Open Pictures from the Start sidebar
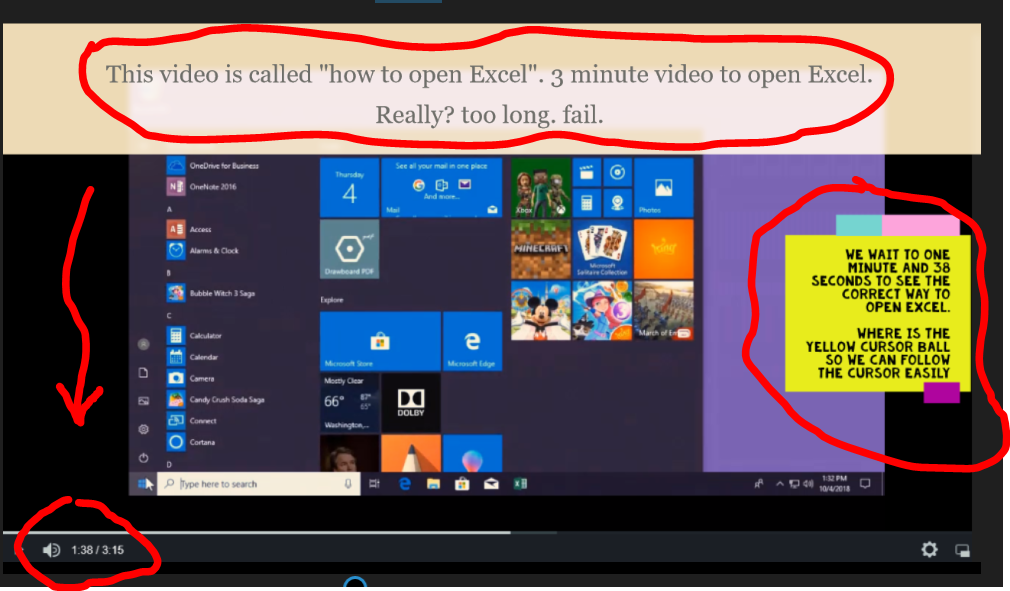Viewport: 1010px width, 591px height. tap(144, 401)
